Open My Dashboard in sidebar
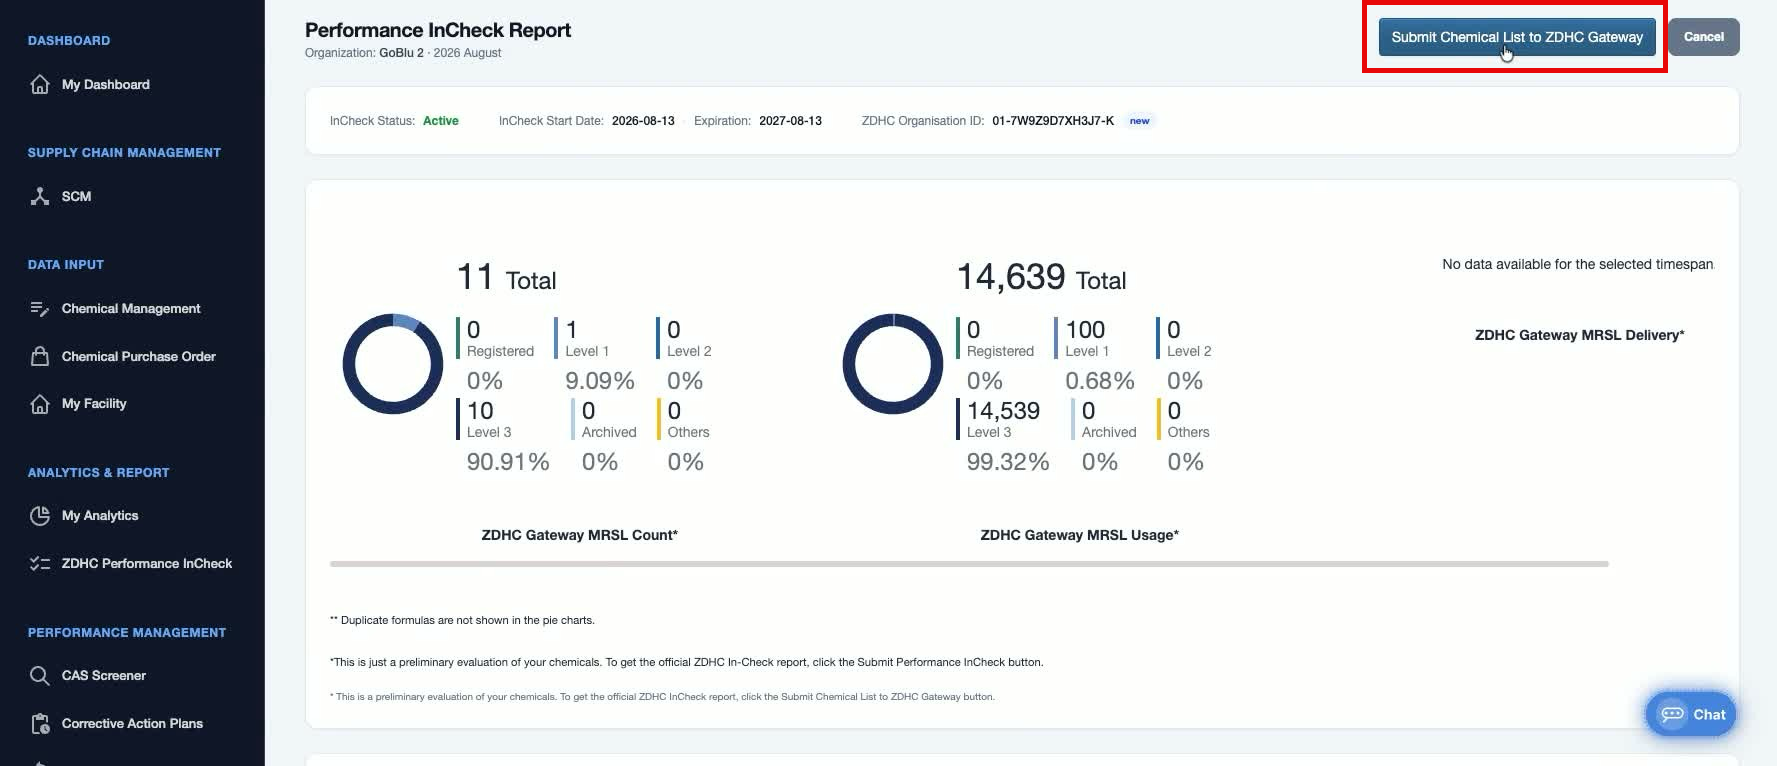Screen dimensions: 1777x766 point(106,85)
